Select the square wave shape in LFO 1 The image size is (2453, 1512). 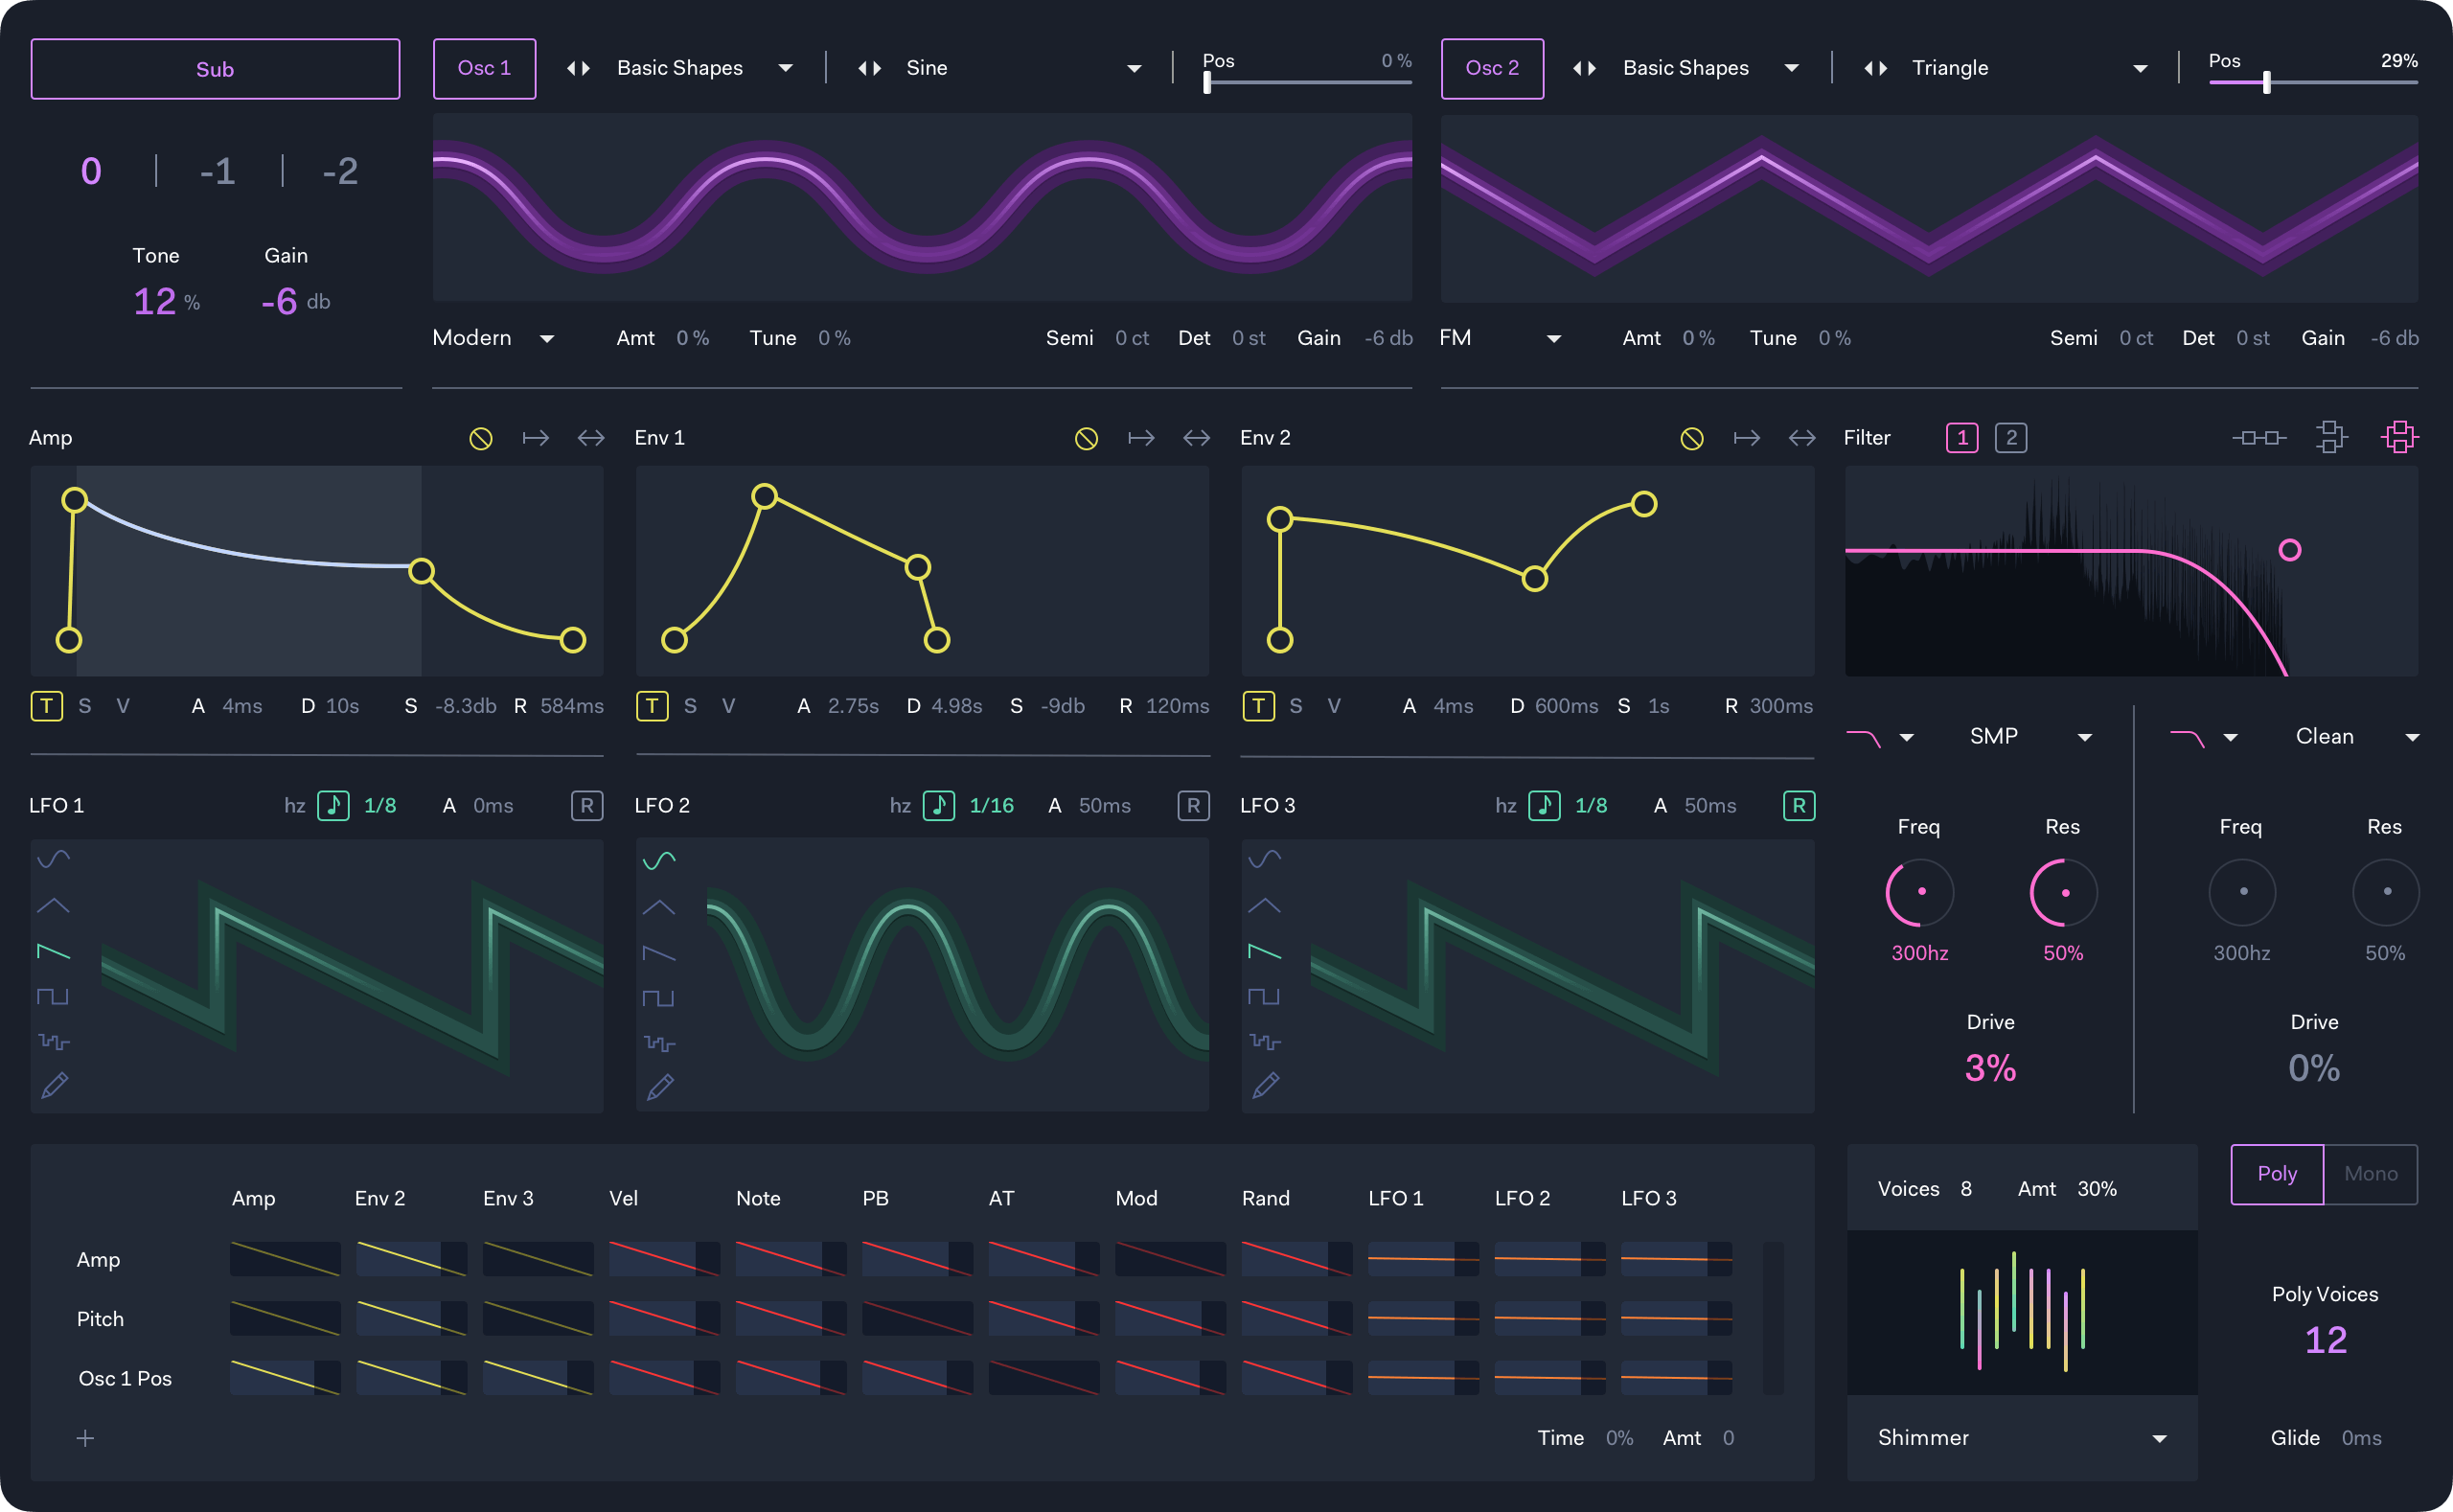pyautogui.click(x=53, y=996)
